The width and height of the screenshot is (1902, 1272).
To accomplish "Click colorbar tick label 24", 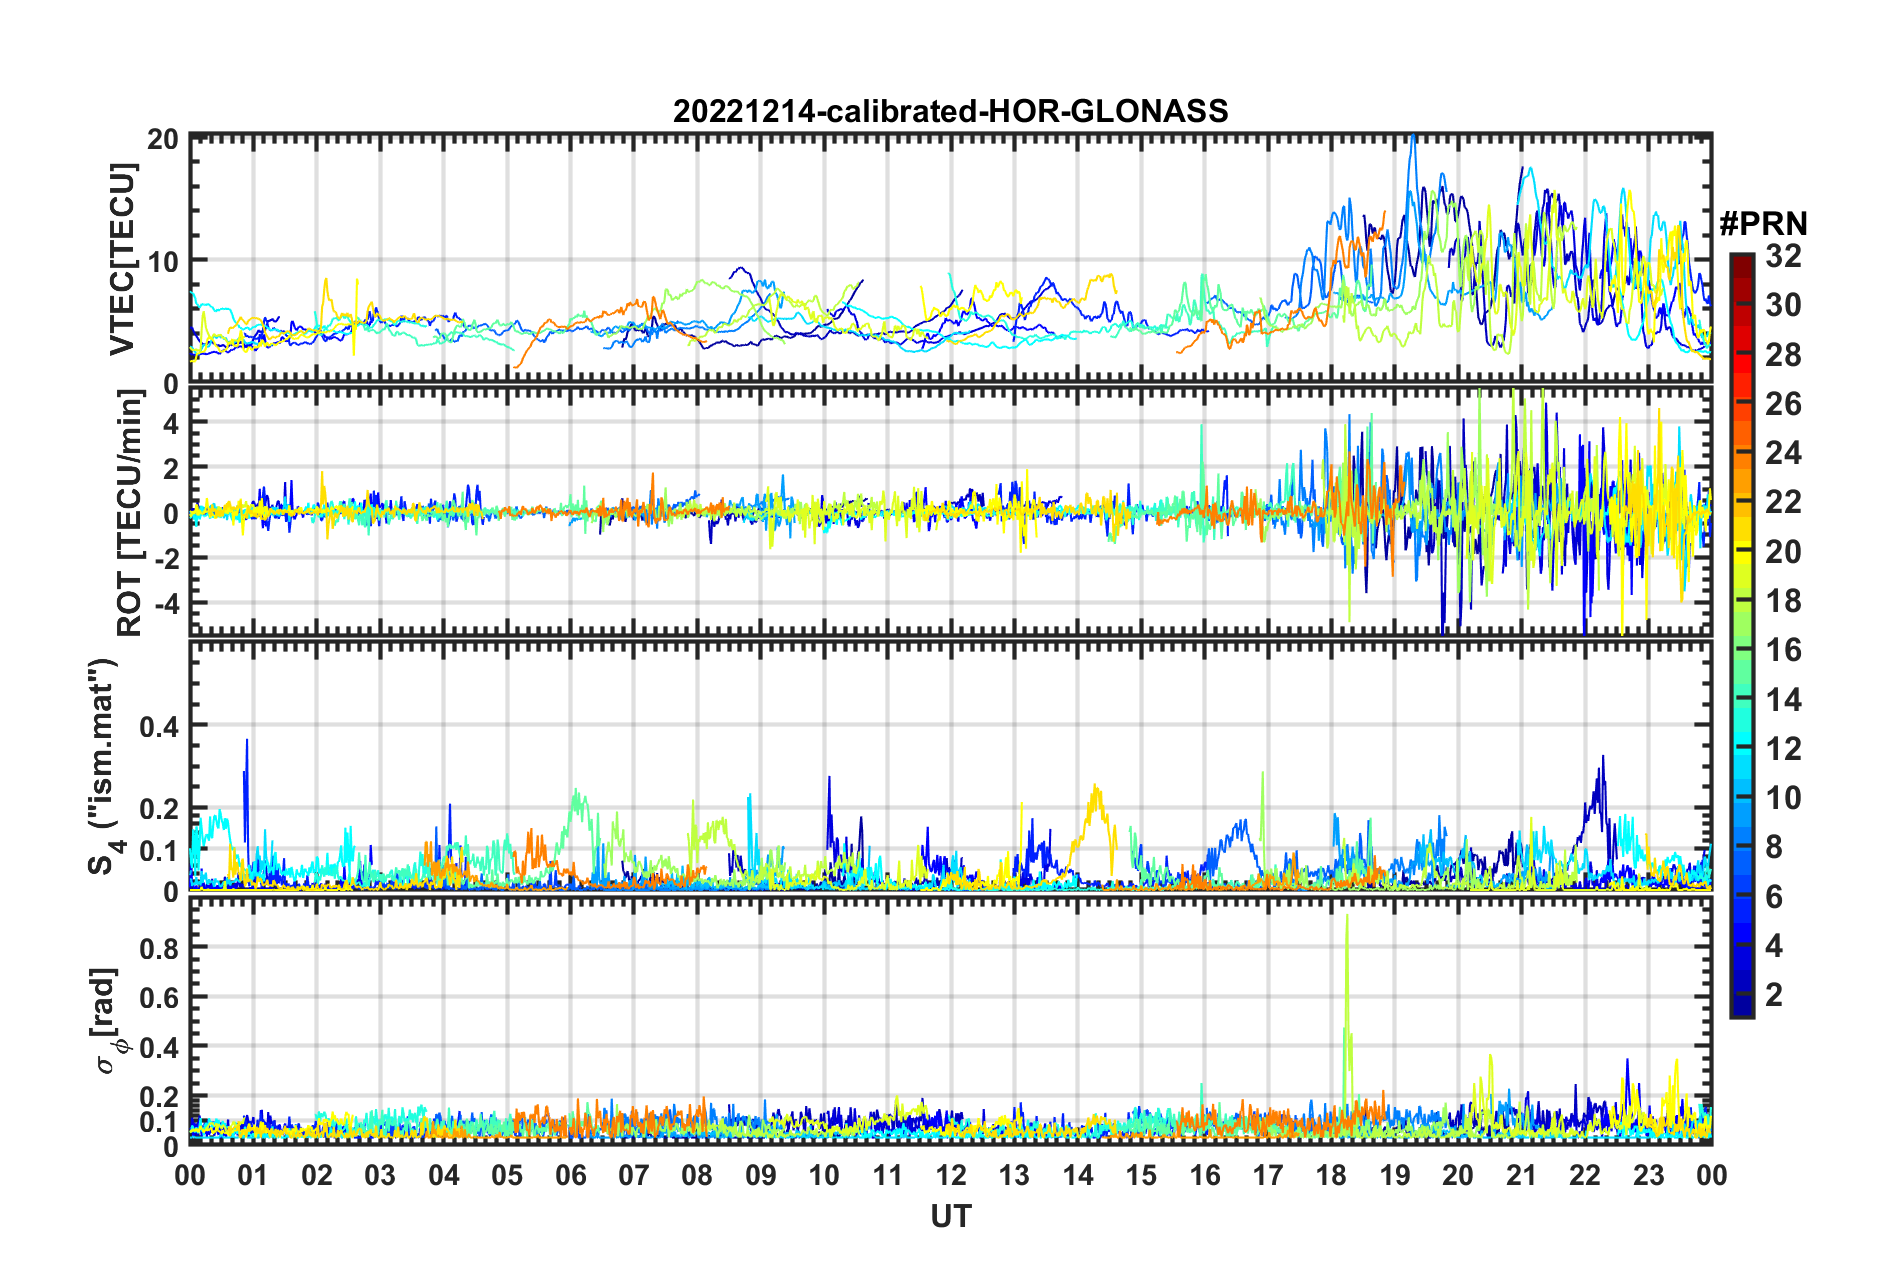I will 1783,453.
